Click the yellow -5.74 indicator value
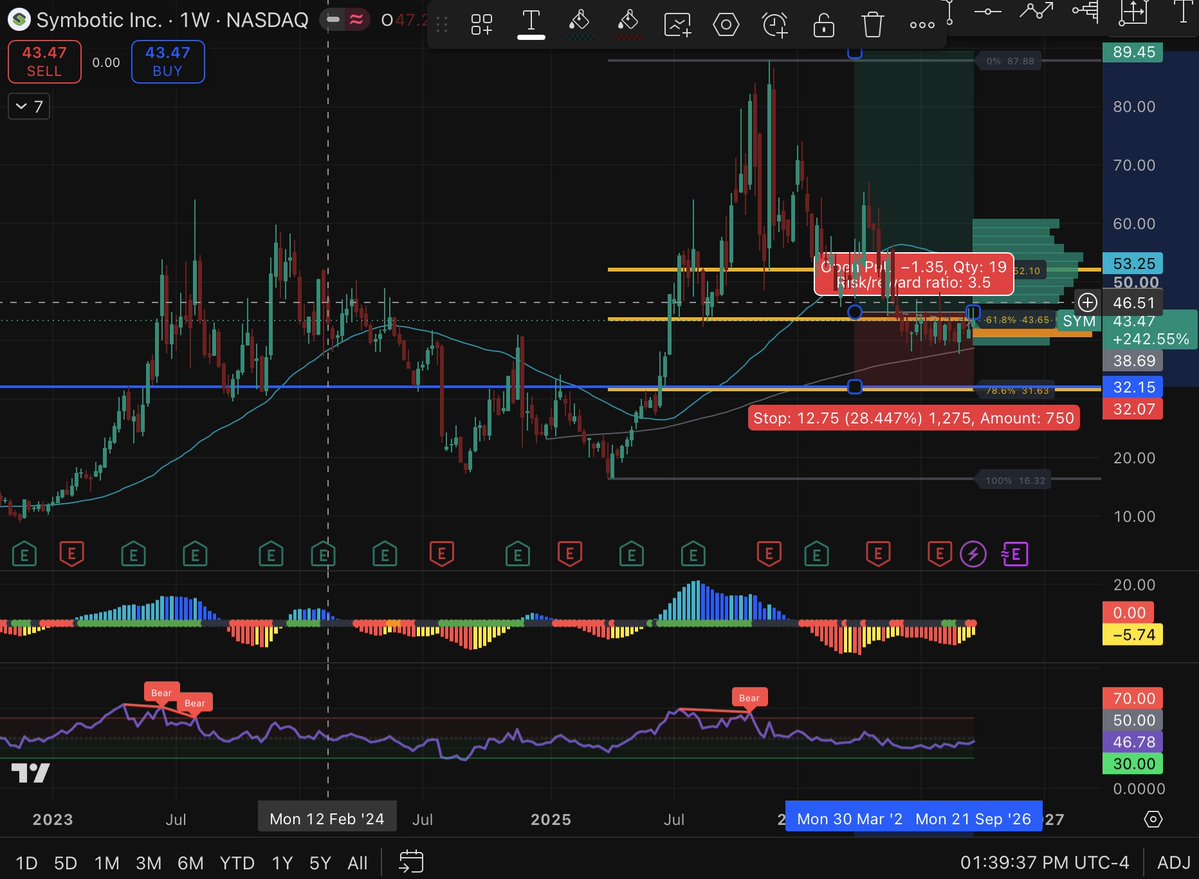 pos(1132,634)
